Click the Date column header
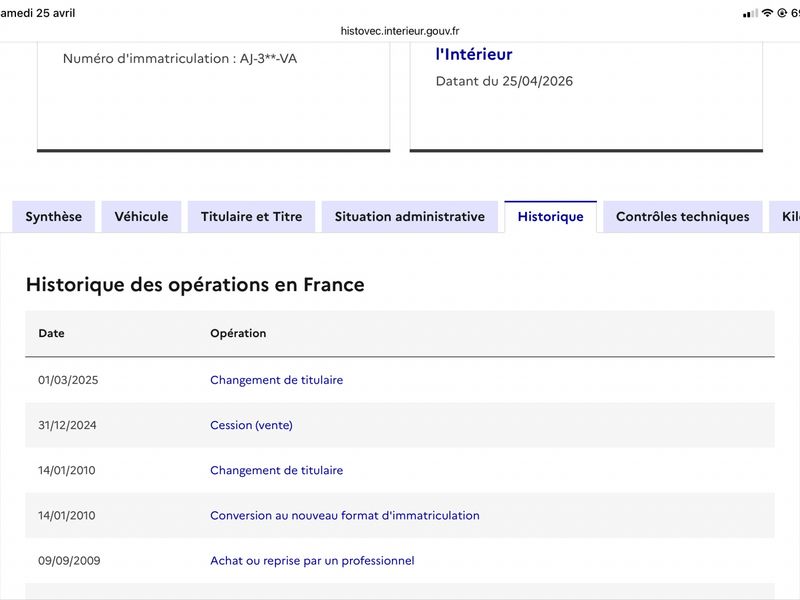The width and height of the screenshot is (800, 600). pos(51,333)
